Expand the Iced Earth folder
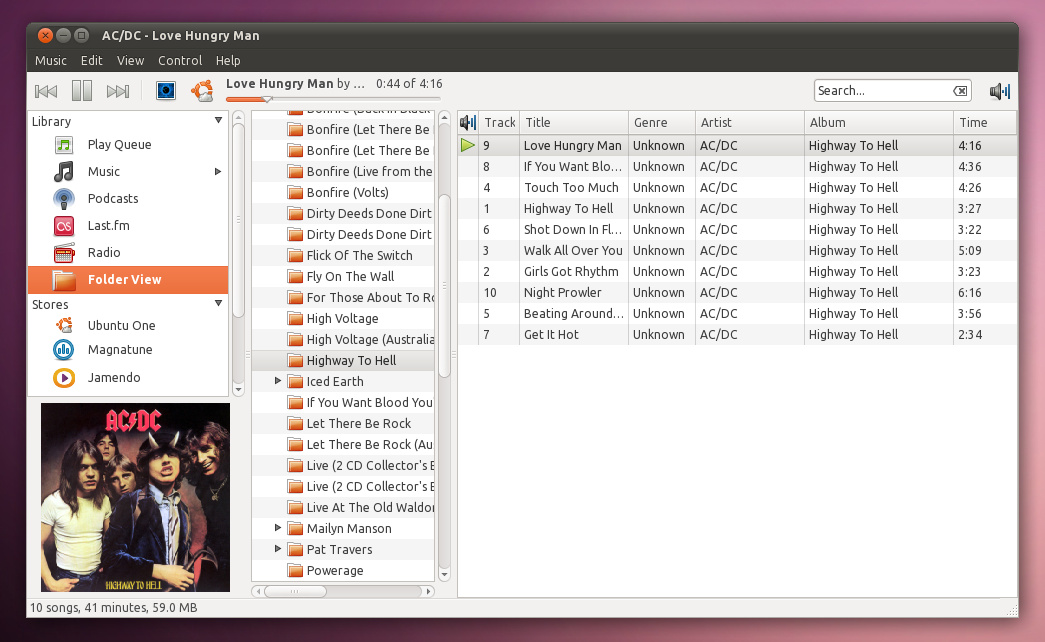Image resolution: width=1045 pixels, height=642 pixels. click(x=278, y=381)
